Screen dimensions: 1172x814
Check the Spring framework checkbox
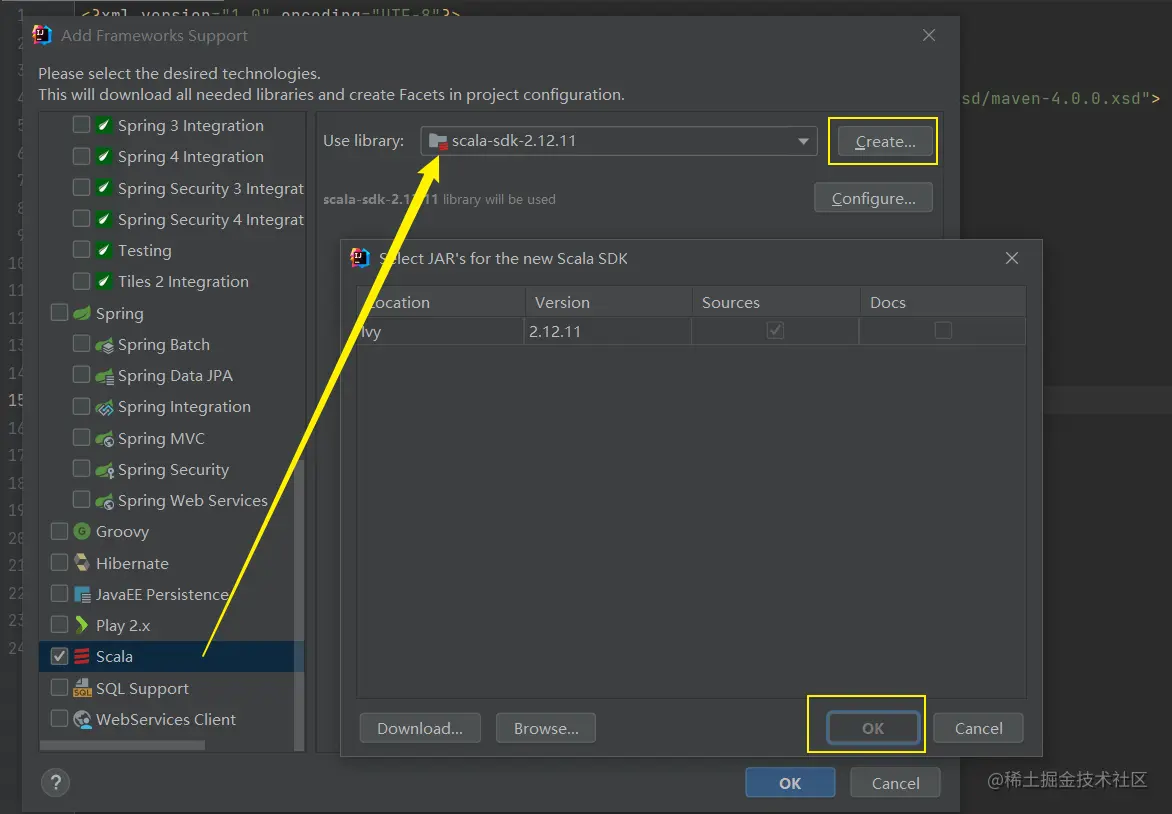(59, 312)
